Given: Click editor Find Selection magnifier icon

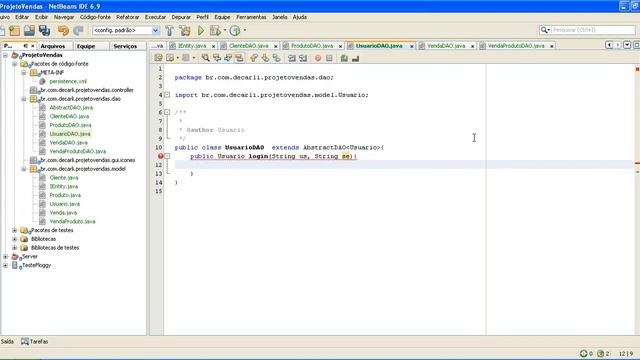Looking at the screenshot, I should [x=205, y=58].
